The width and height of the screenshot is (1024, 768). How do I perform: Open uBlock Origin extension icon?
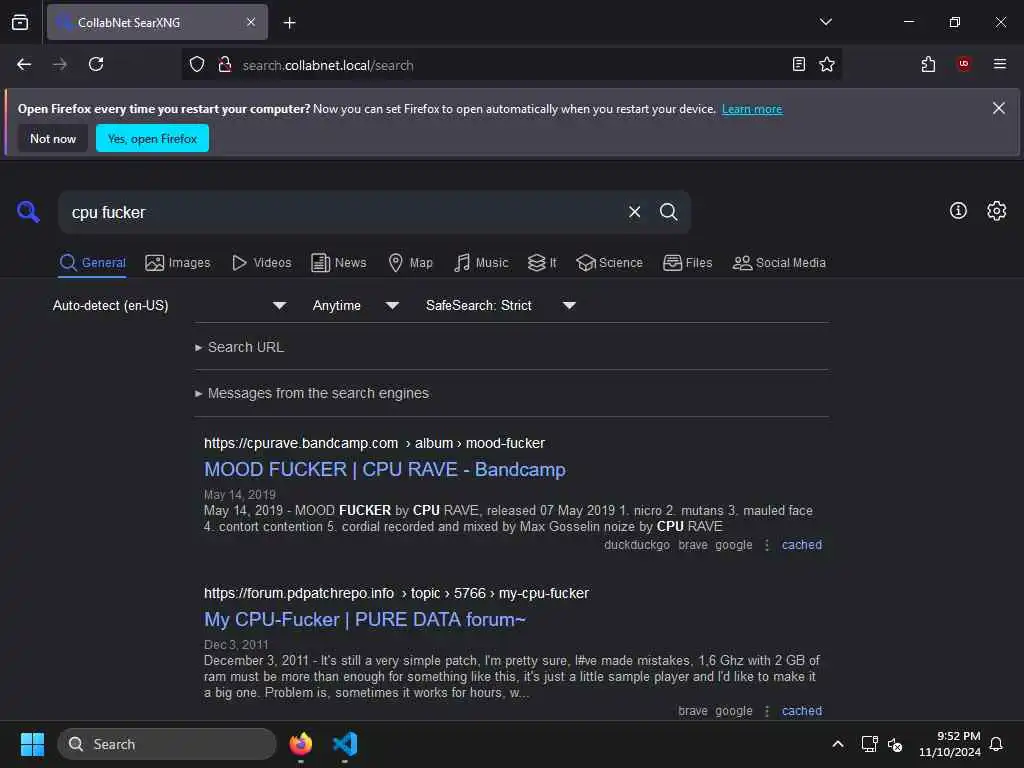pyautogui.click(x=963, y=64)
